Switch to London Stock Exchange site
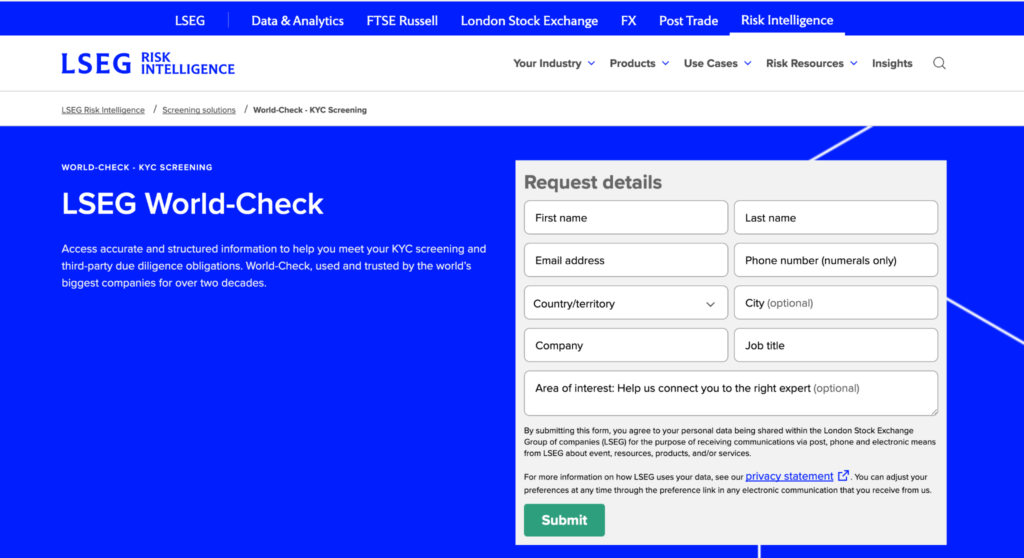 tap(529, 21)
